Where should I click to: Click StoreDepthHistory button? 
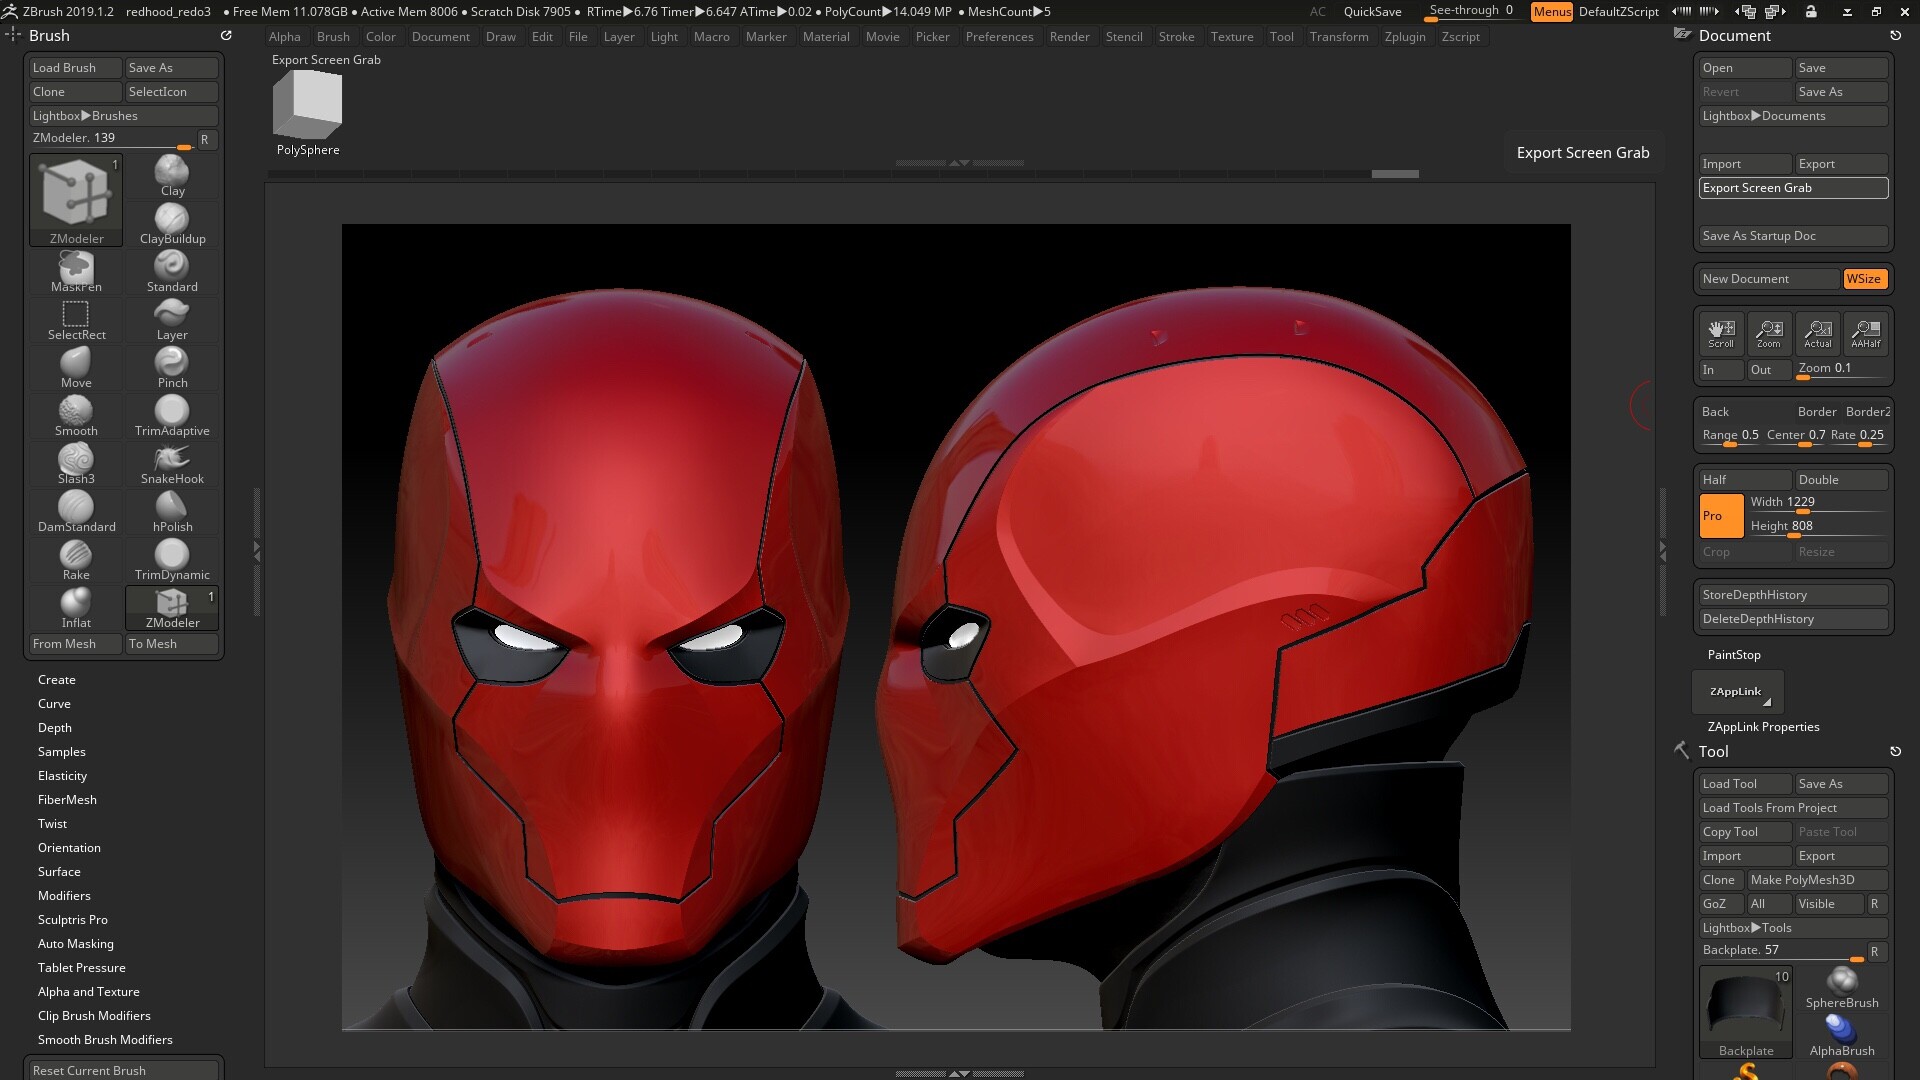(x=1793, y=595)
